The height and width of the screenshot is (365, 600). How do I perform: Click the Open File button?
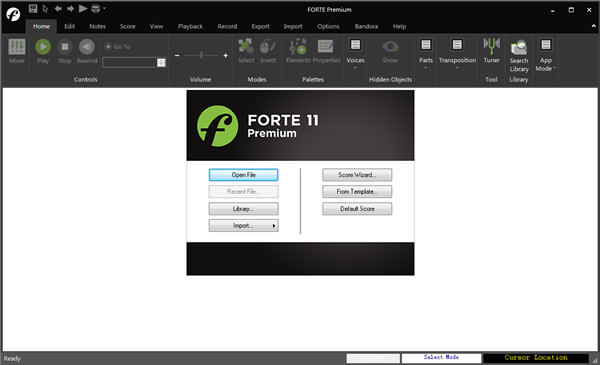pos(243,175)
